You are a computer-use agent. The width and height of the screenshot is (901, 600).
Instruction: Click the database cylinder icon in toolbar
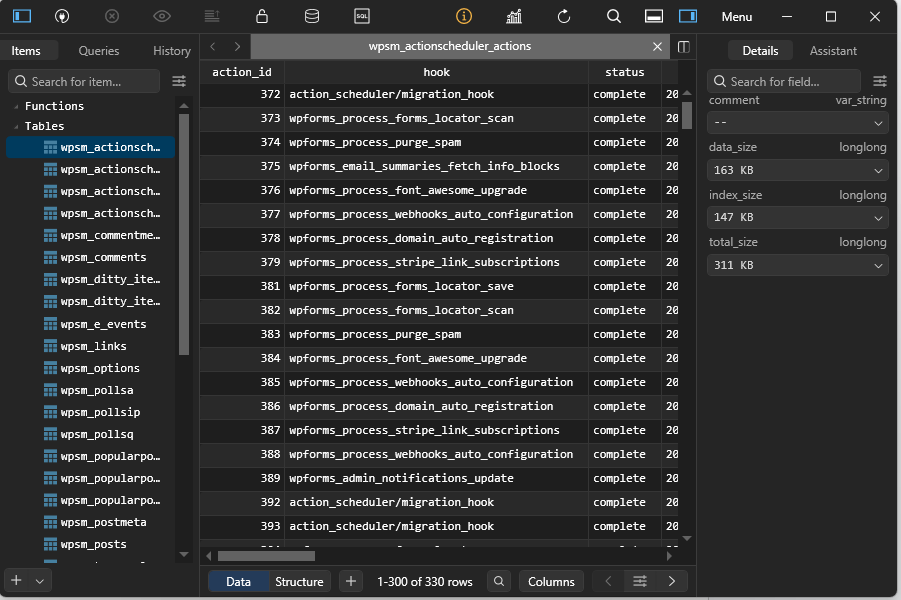[312, 16]
